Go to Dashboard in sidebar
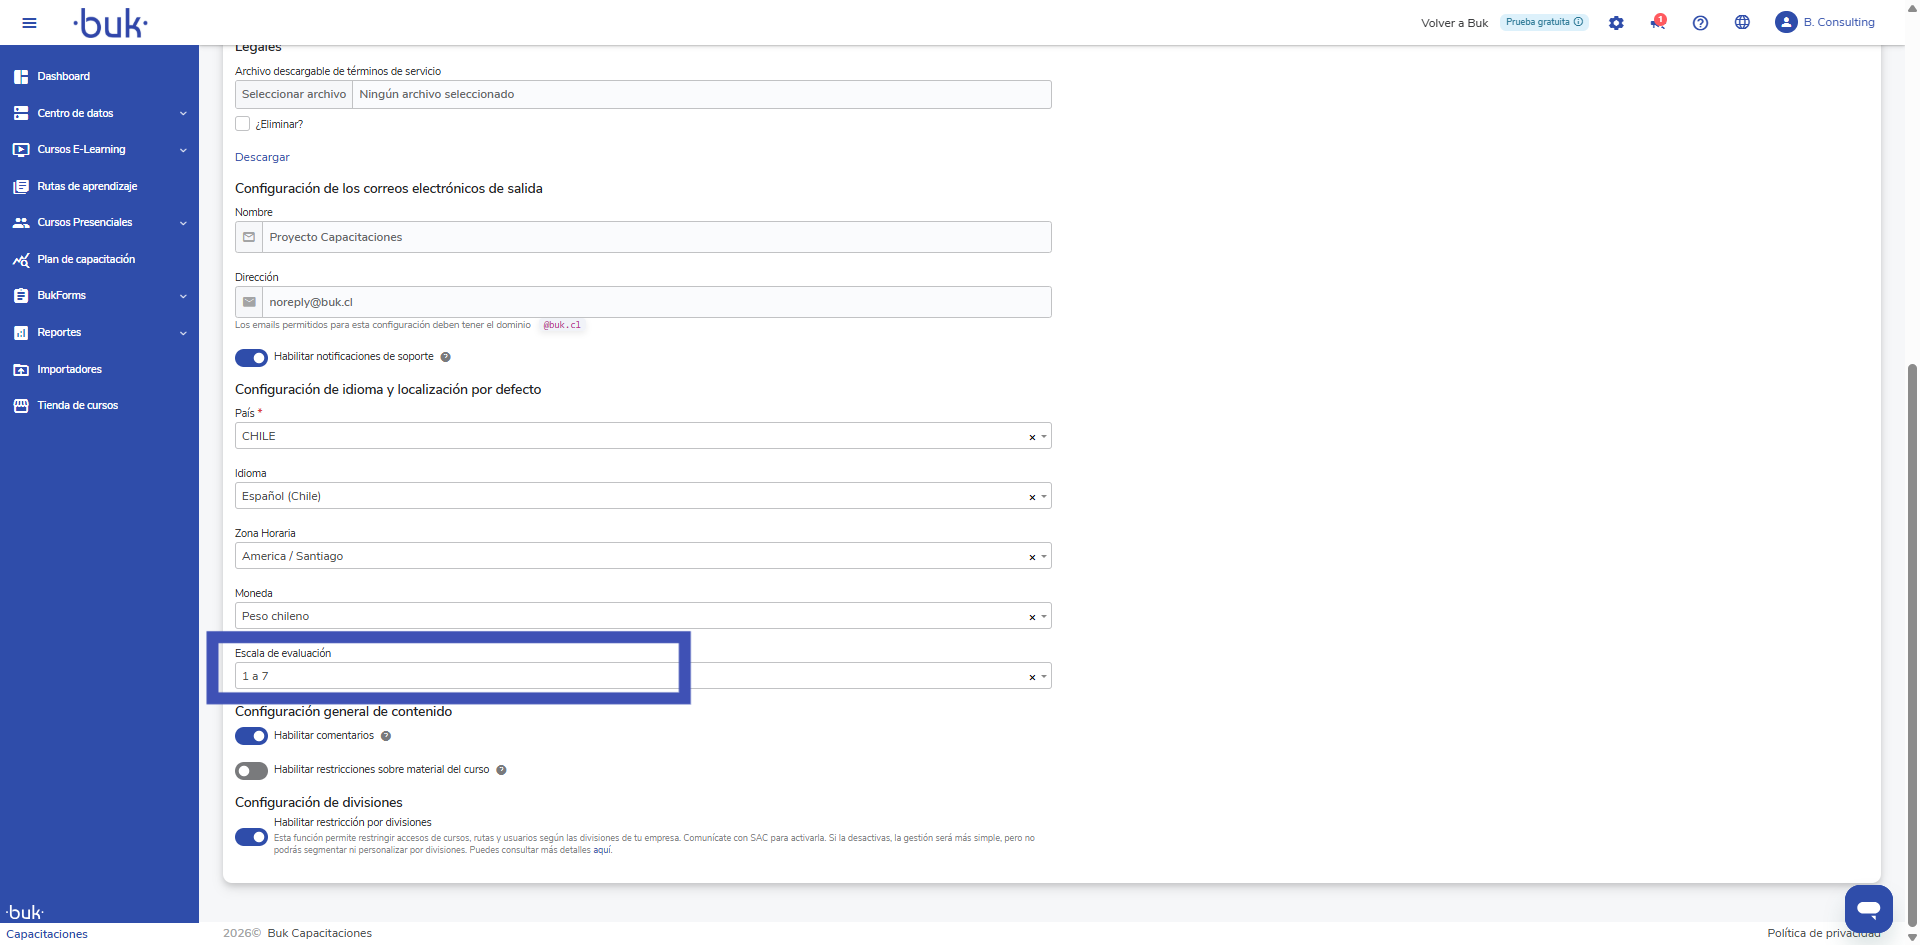1920x945 pixels. tap(63, 76)
